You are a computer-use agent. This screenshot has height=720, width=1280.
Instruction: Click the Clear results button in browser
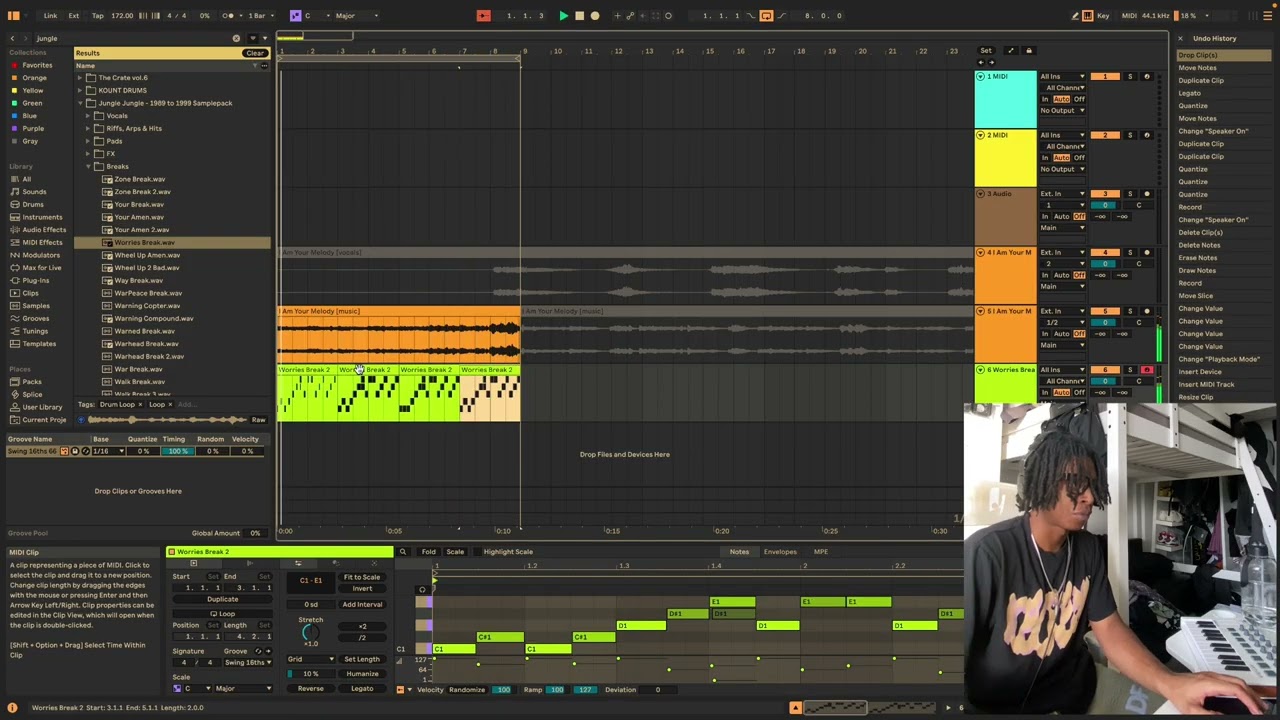point(255,53)
